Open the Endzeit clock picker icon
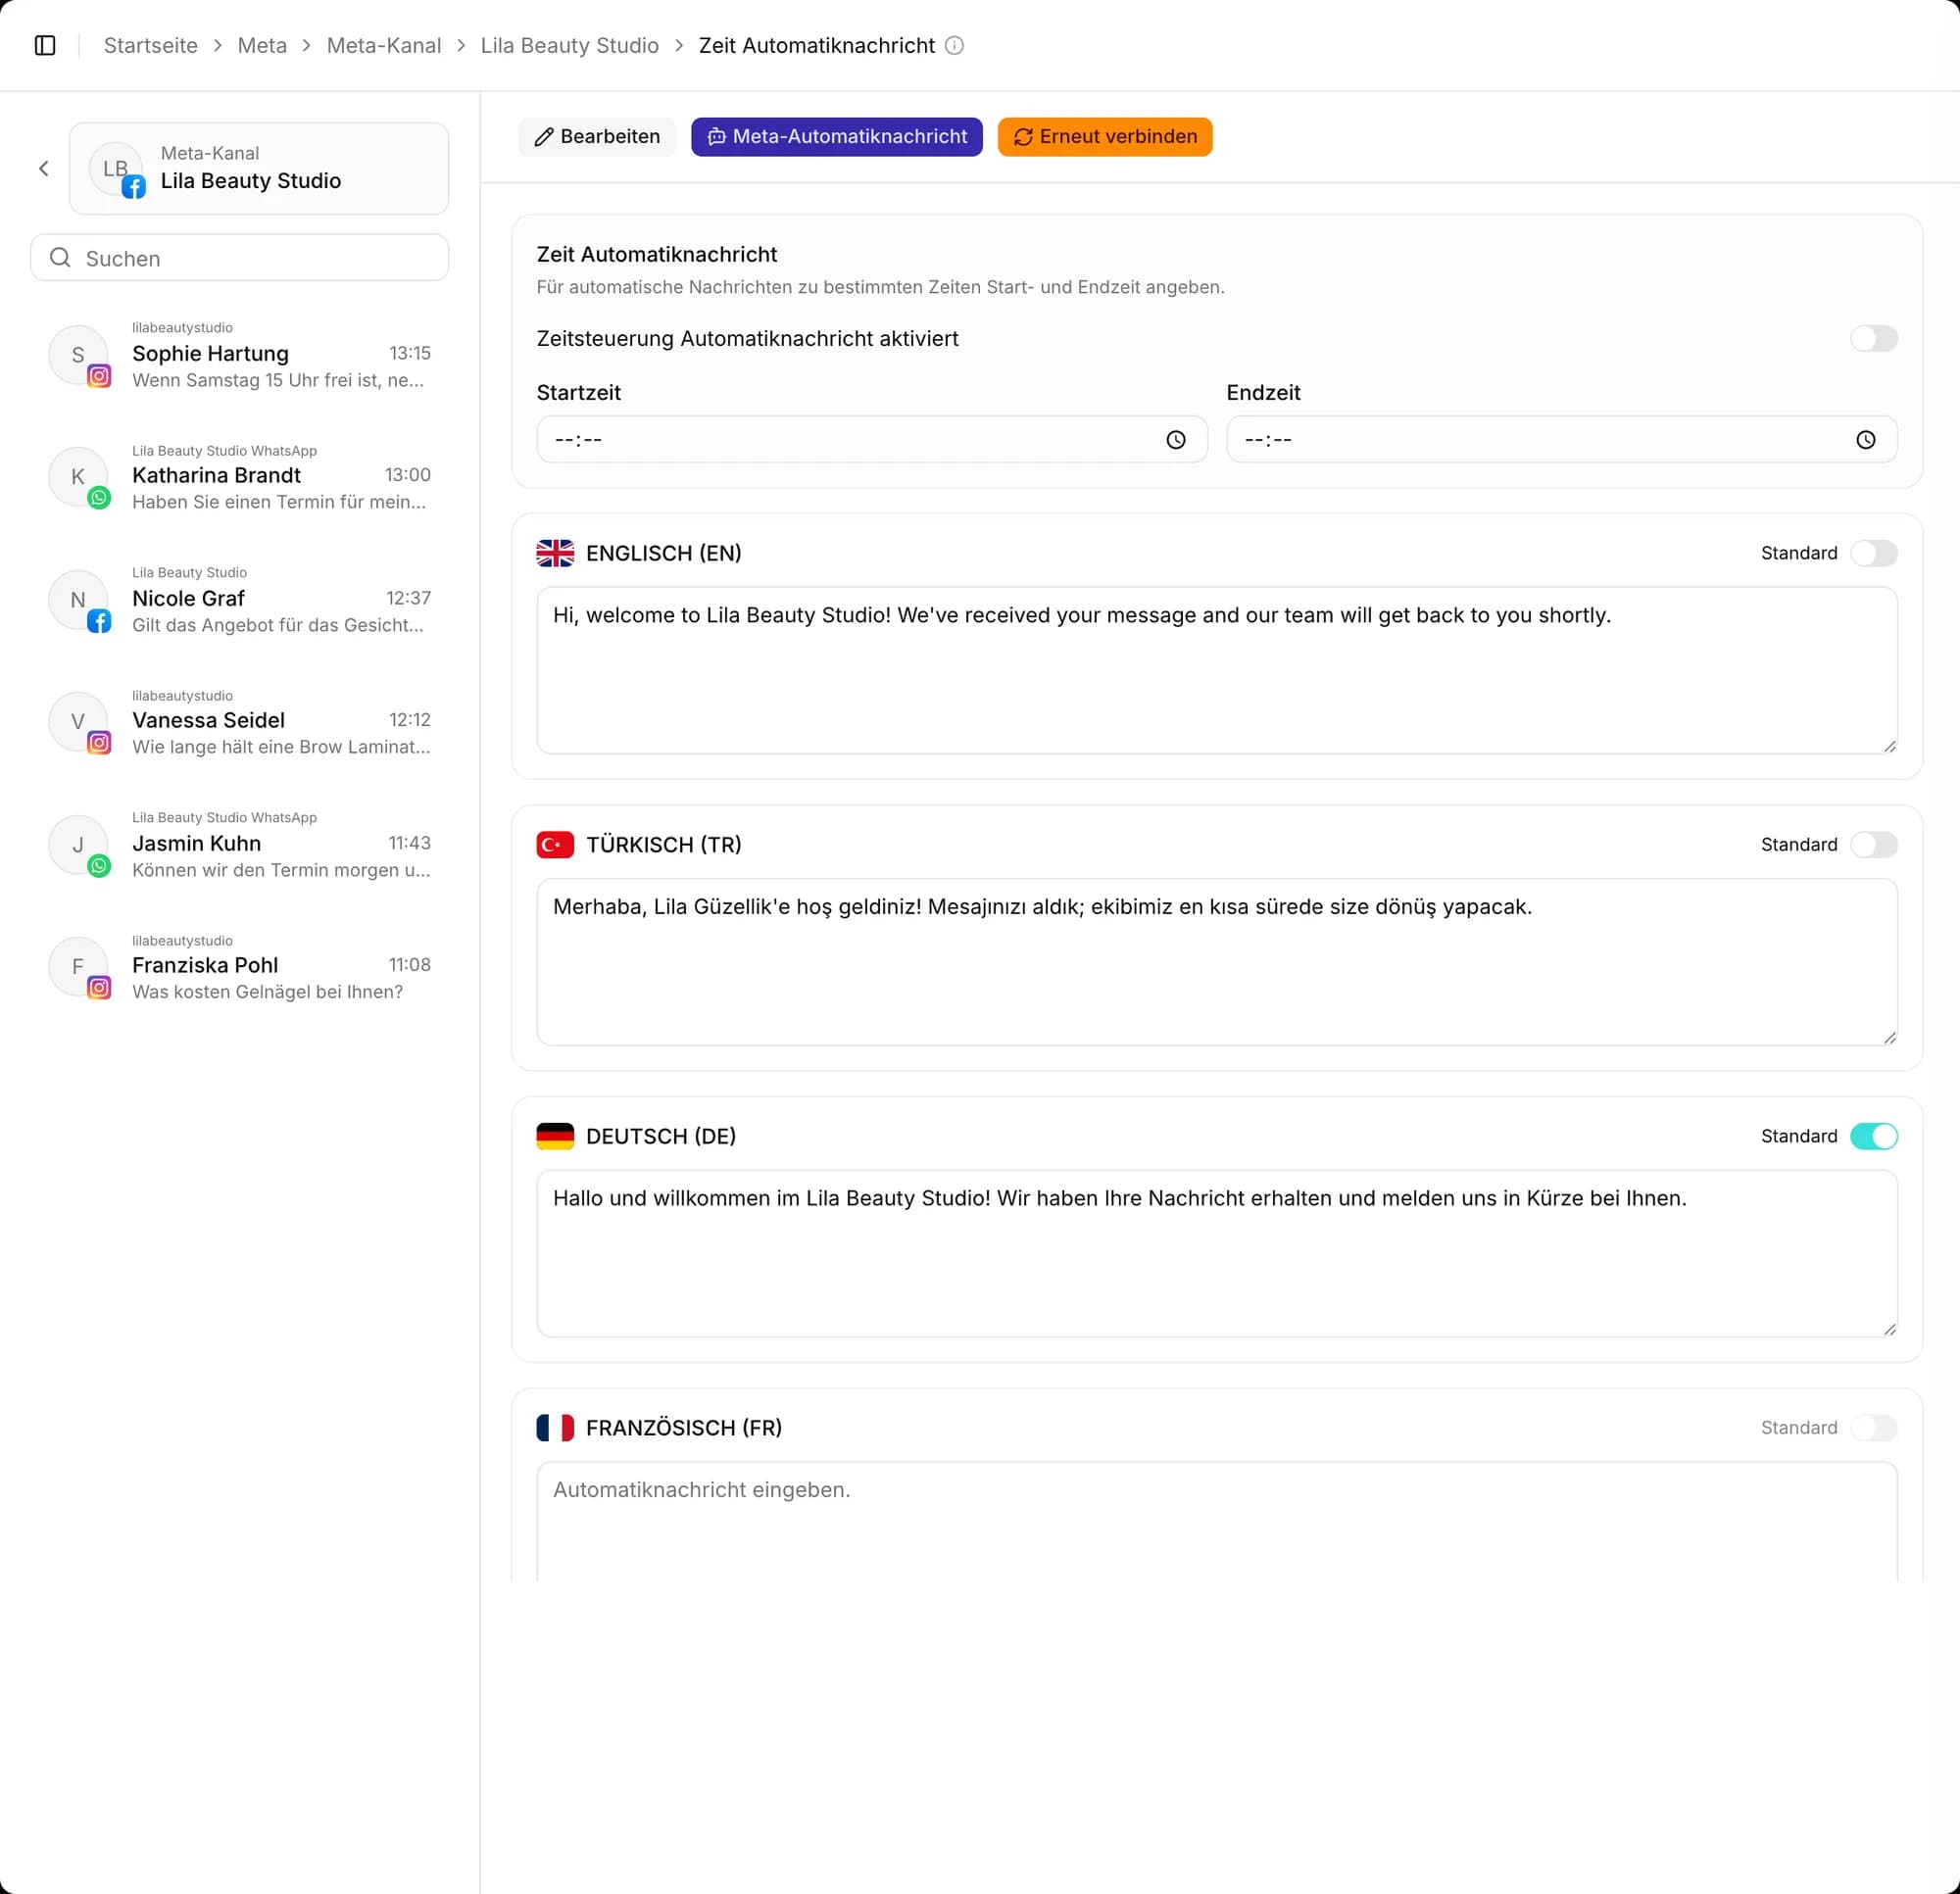1960x1894 pixels. (x=1866, y=440)
